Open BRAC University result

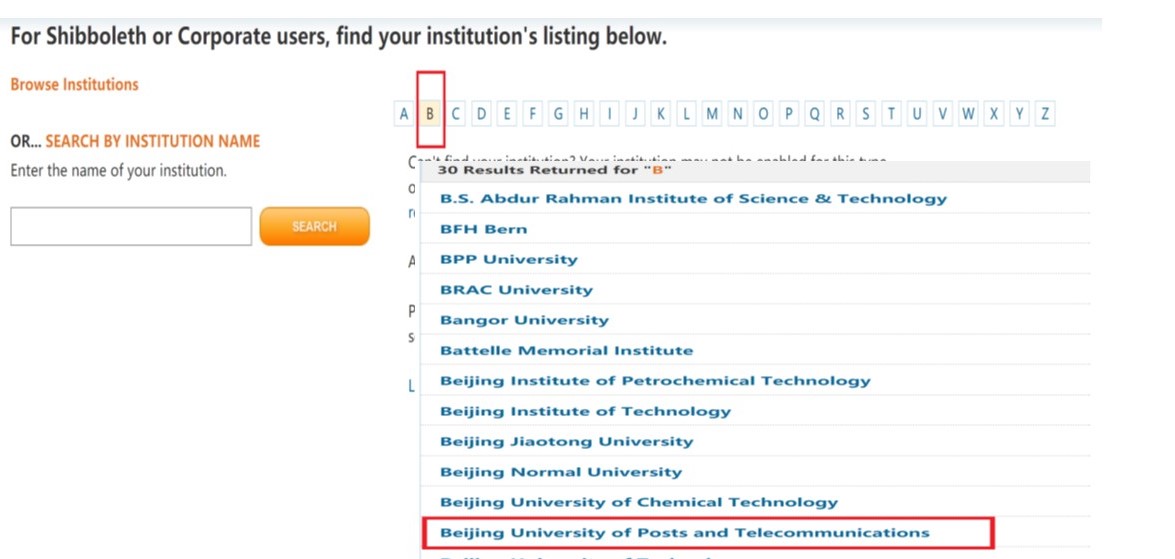pyautogui.click(x=516, y=290)
